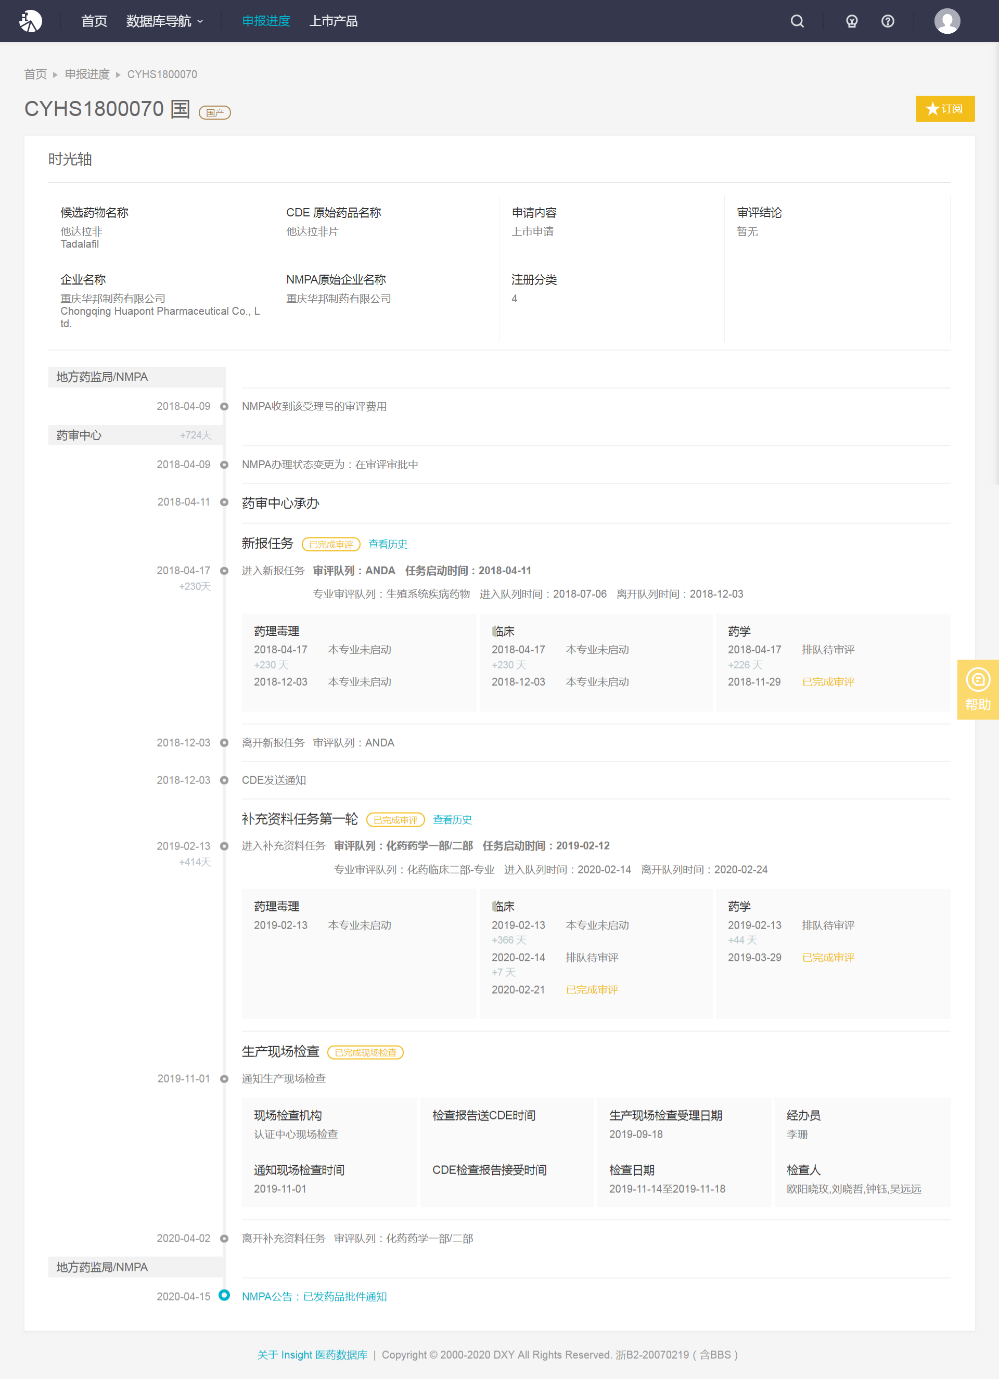Open the question mark help icon
Viewport: 999px width, 1379px height.
(888, 21)
